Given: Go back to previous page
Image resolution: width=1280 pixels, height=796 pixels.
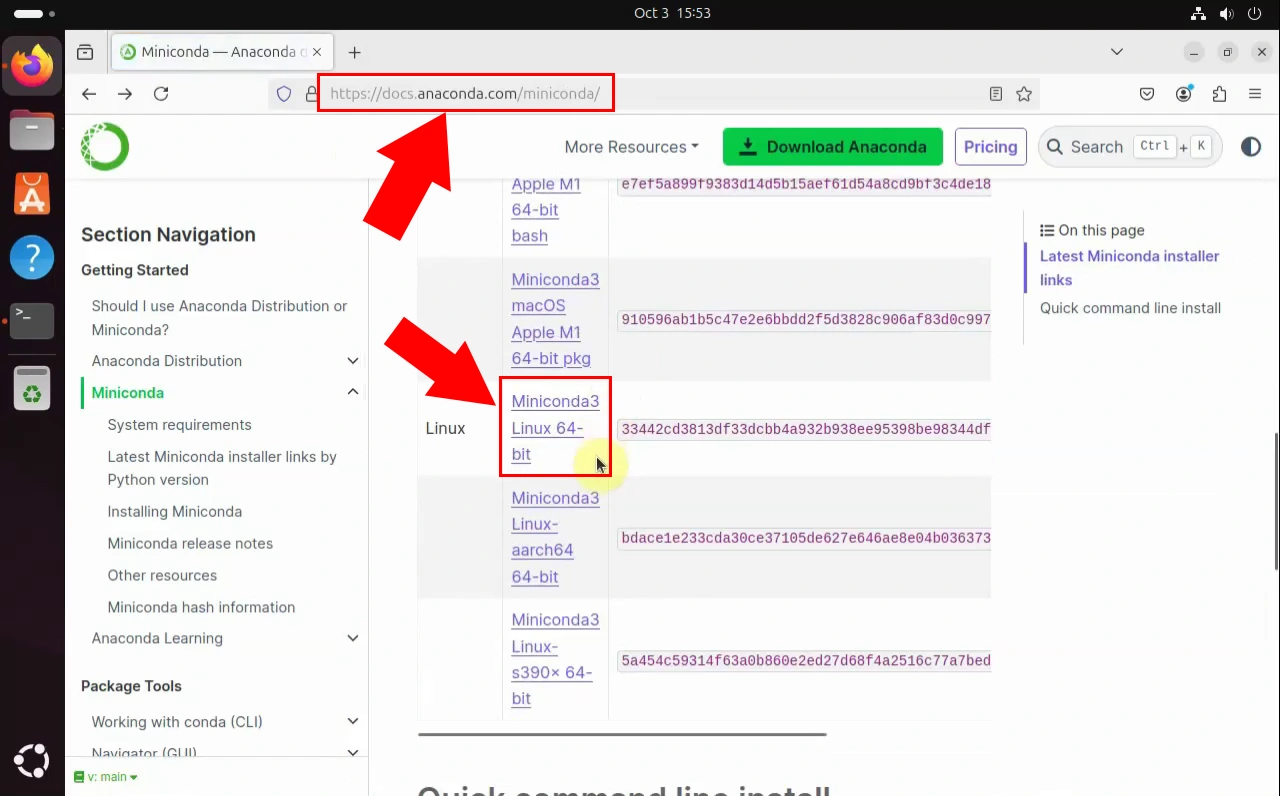Looking at the screenshot, I should tap(89, 94).
